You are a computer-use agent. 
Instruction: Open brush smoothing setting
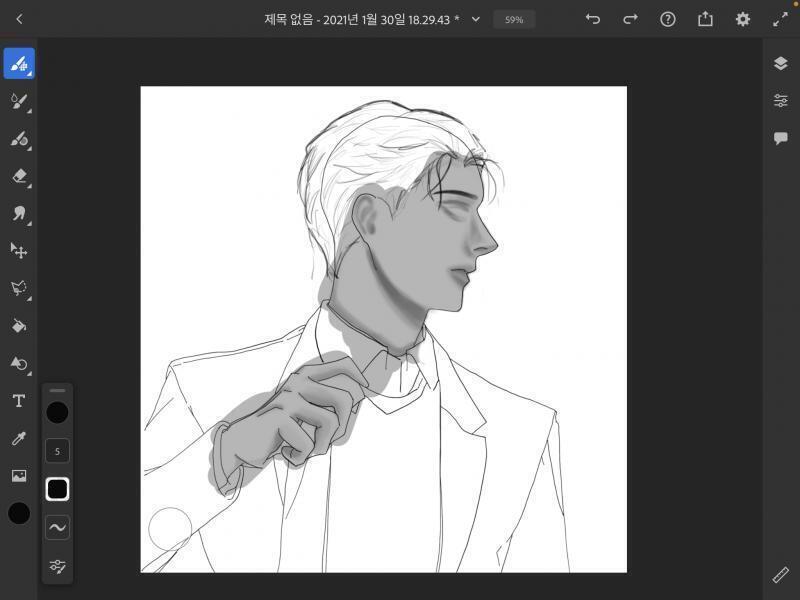coord(57,528)
